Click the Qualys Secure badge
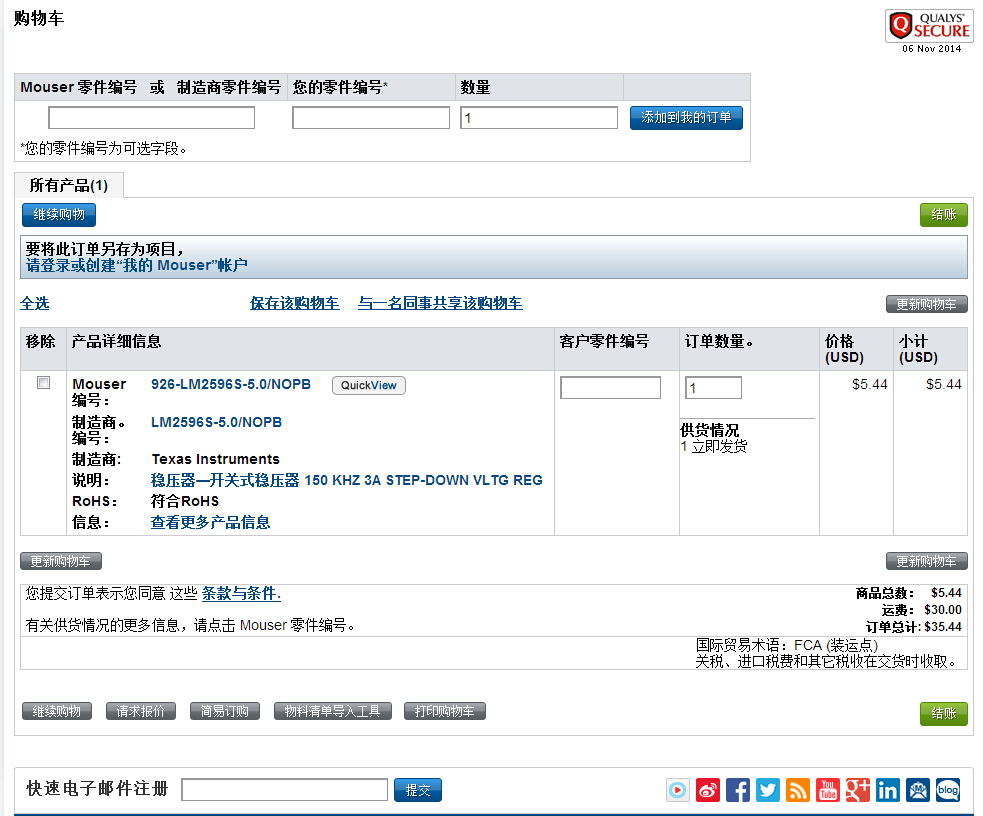983x816 pixels. (x=929, y=26)
